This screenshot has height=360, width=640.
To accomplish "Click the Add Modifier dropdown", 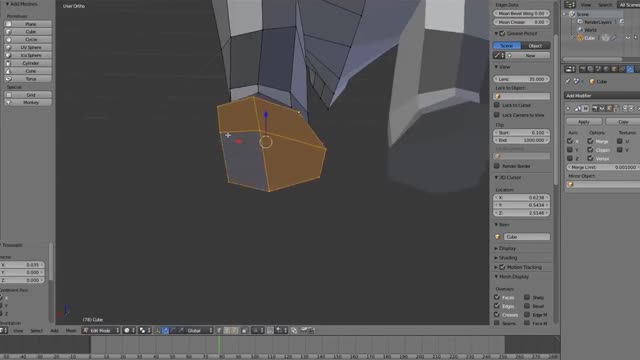I will point(602,96).
